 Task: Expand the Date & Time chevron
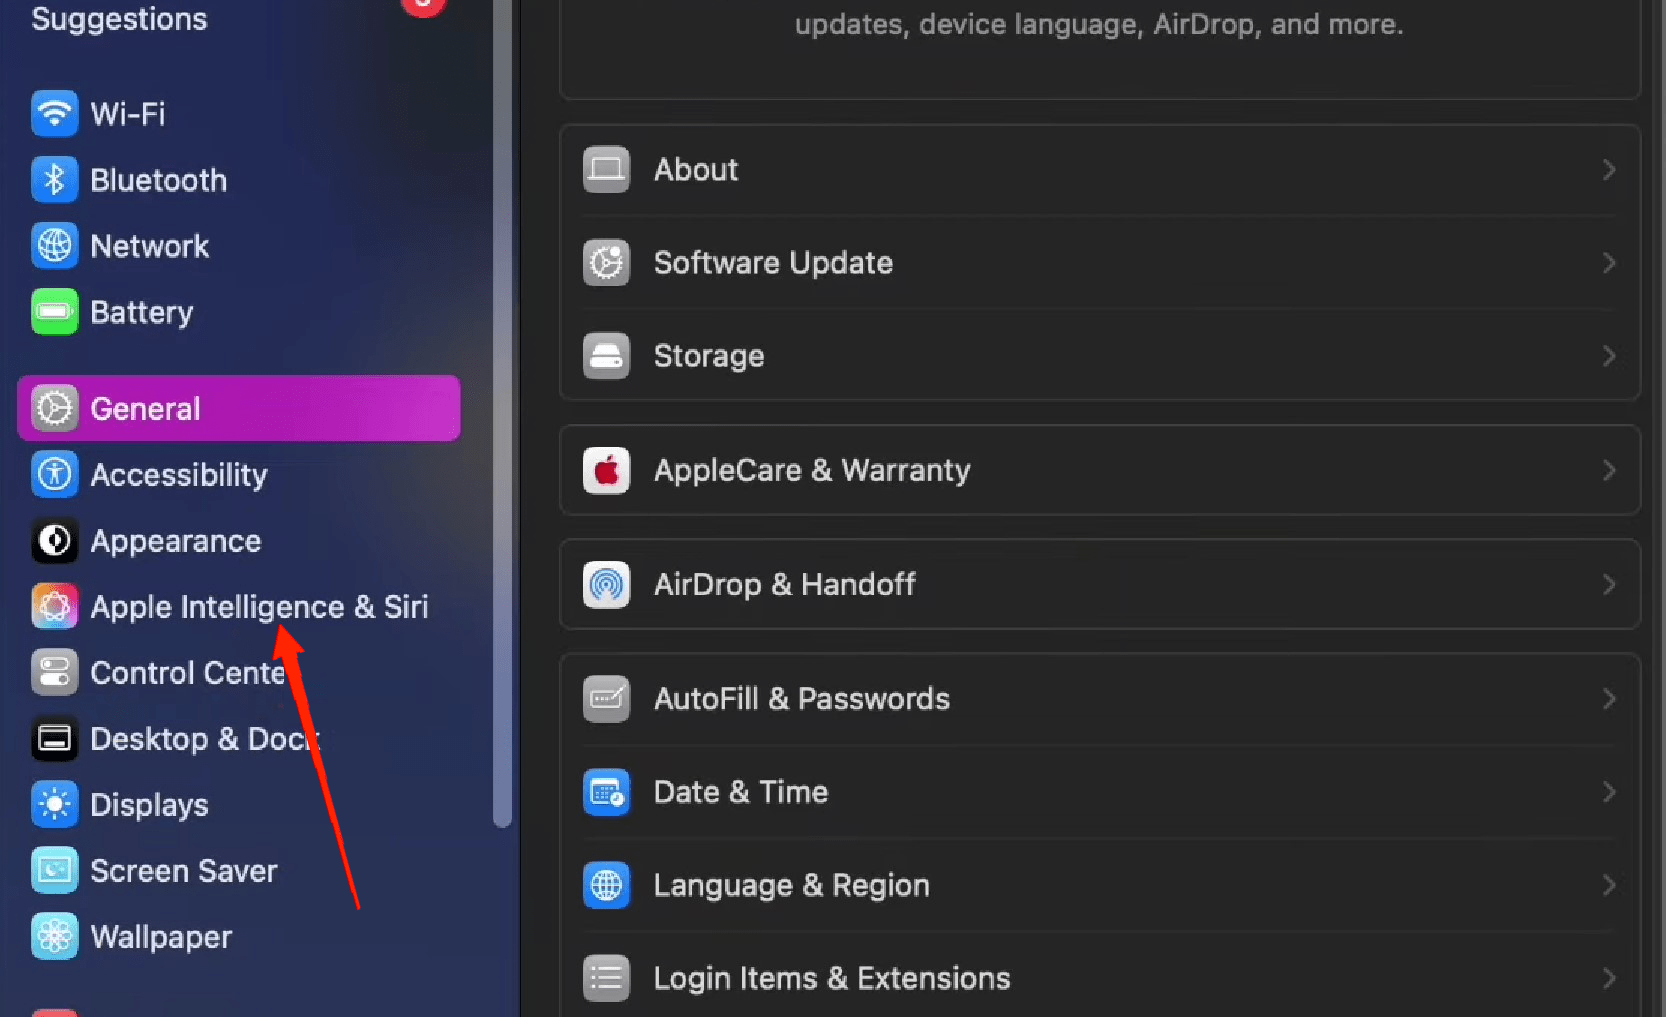[1609, 792]
